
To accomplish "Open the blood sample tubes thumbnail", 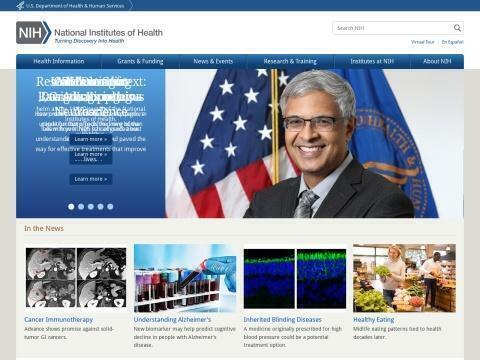I will pyautogui.click(x=185, y=278).
